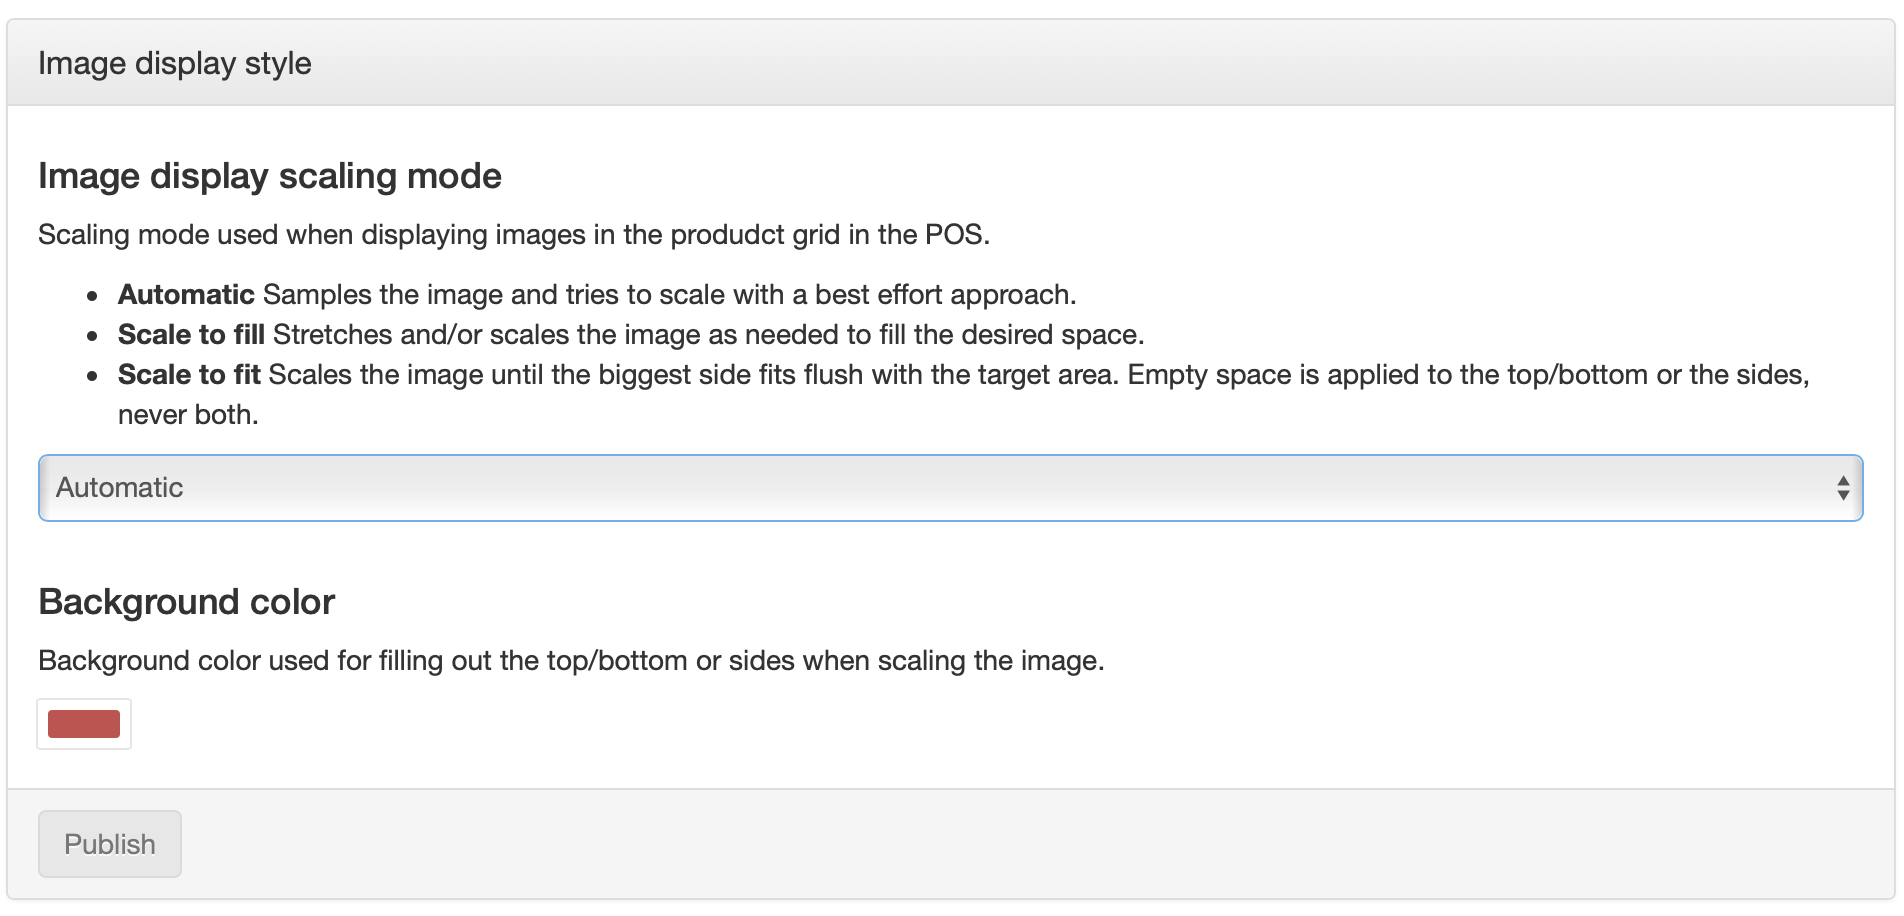Click the "Background color" section heading
1904x916 pixels.
[x=187, y=602]
